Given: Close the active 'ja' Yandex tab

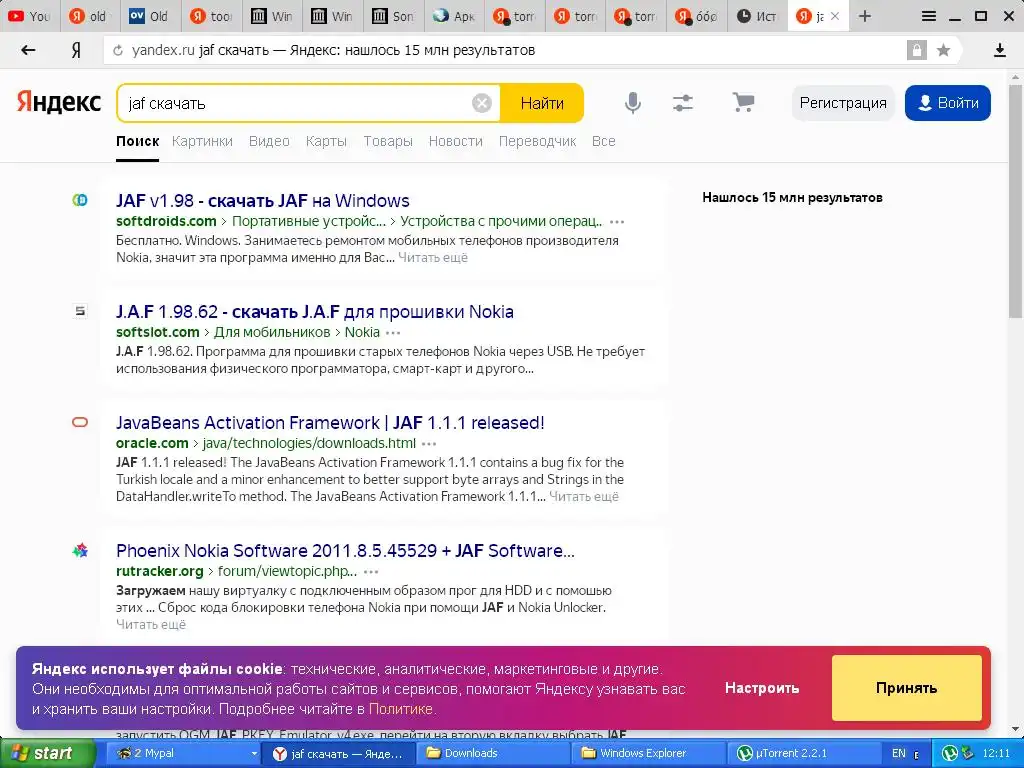Looking at the screenshot, I should click(835, 16).
